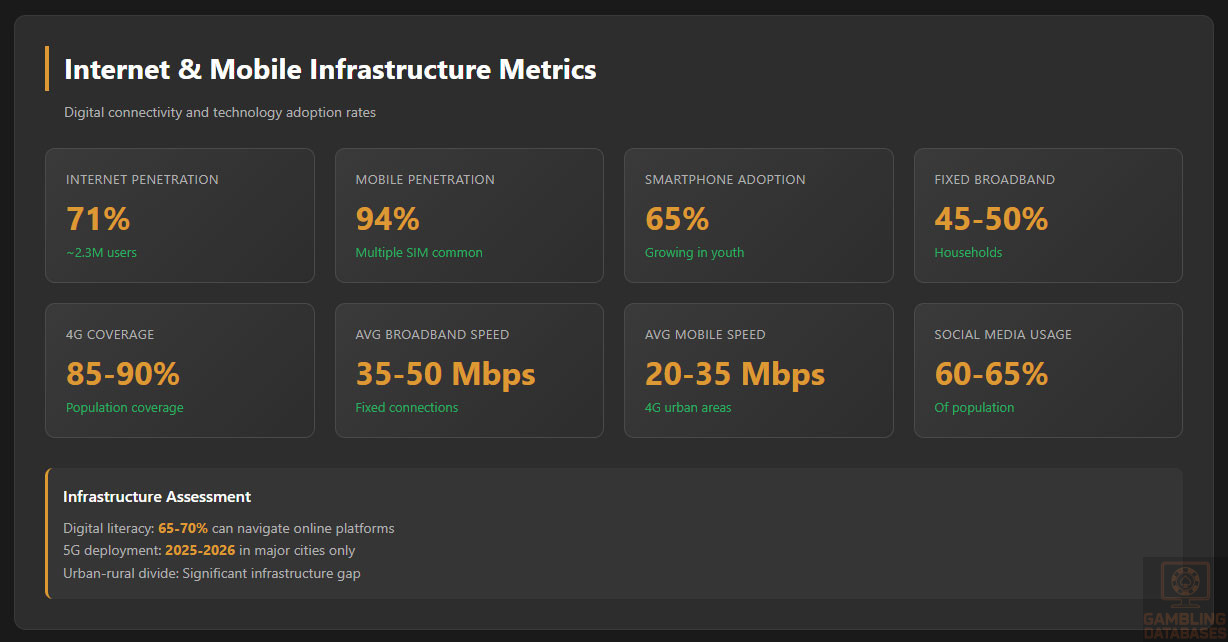Select the Avg Mobile Speed card
The height and width of the screenshot is (642, 1228).
click(x=758, y=370)
